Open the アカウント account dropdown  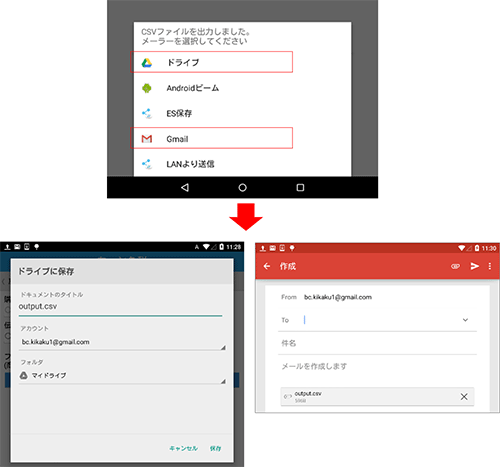[x=122, y=342]
